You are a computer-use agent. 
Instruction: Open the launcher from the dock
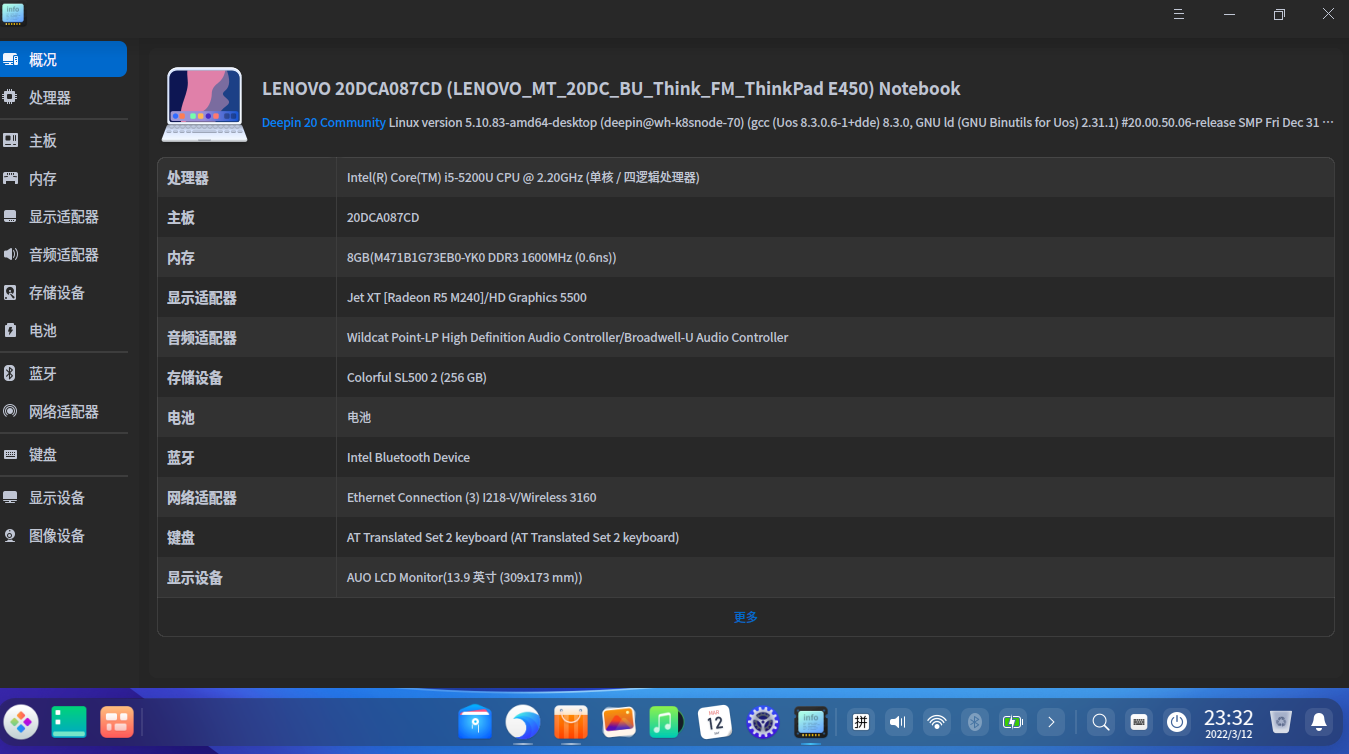click(x=21, y=721)
